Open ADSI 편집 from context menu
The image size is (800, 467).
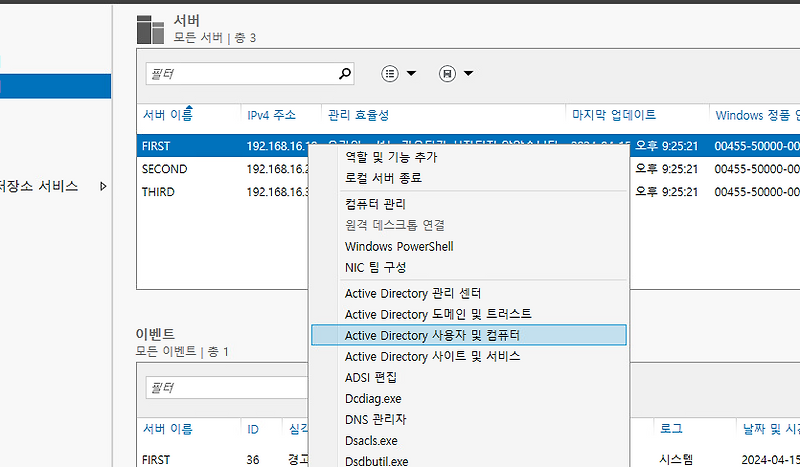click(x=371, y=378)
